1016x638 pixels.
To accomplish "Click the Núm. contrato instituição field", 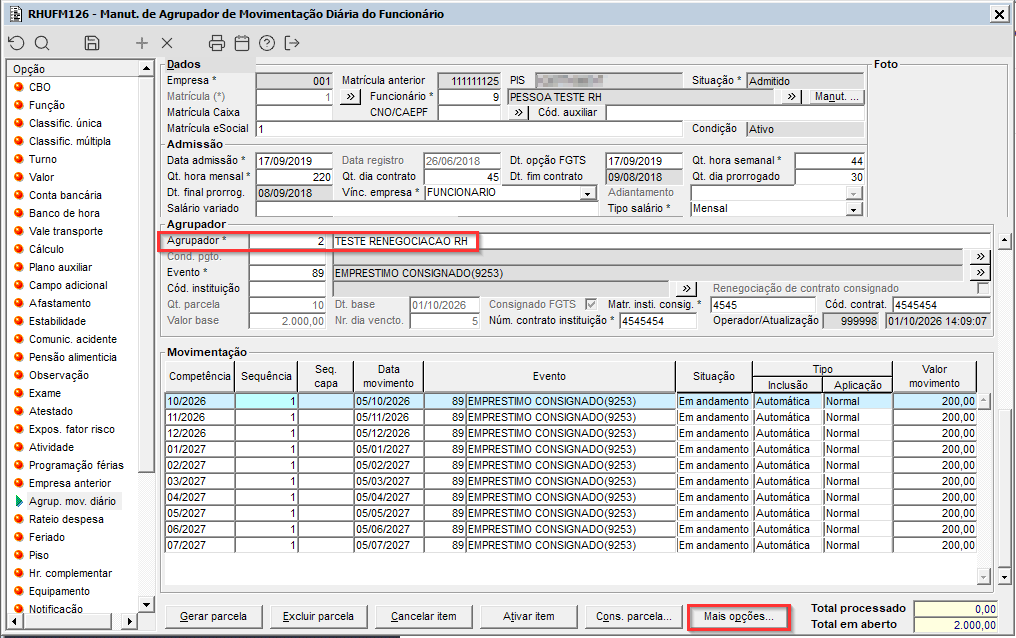I will pyautogui.click(x=658, y=321).
